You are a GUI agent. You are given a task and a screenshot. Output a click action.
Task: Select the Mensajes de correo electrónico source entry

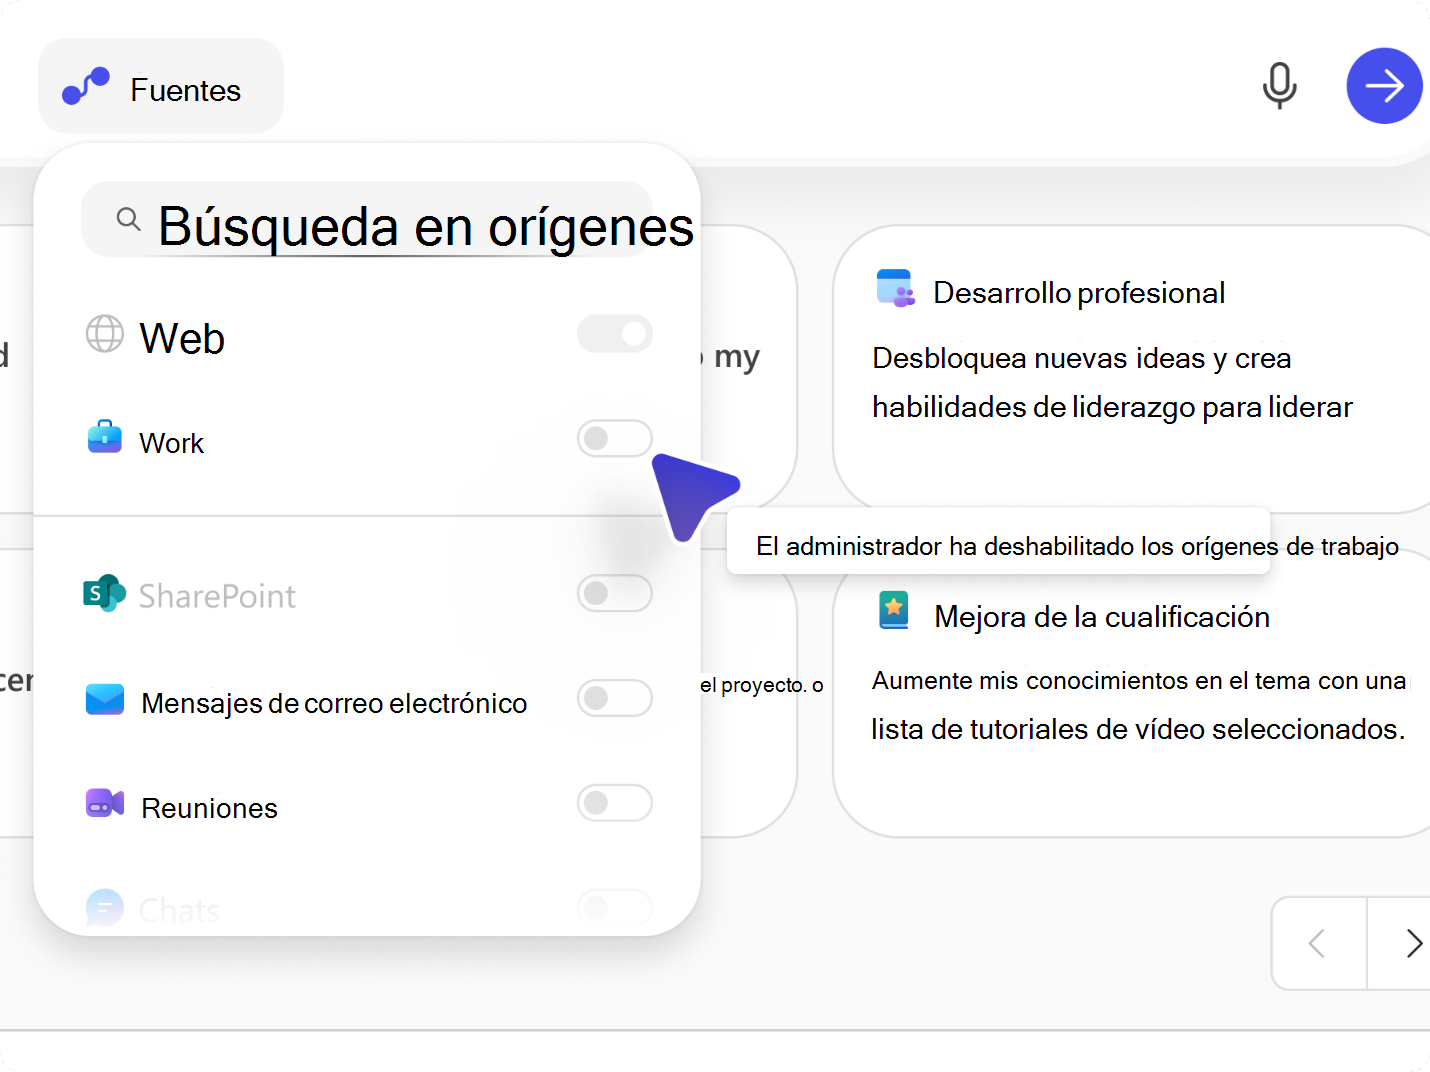(333, 702)
